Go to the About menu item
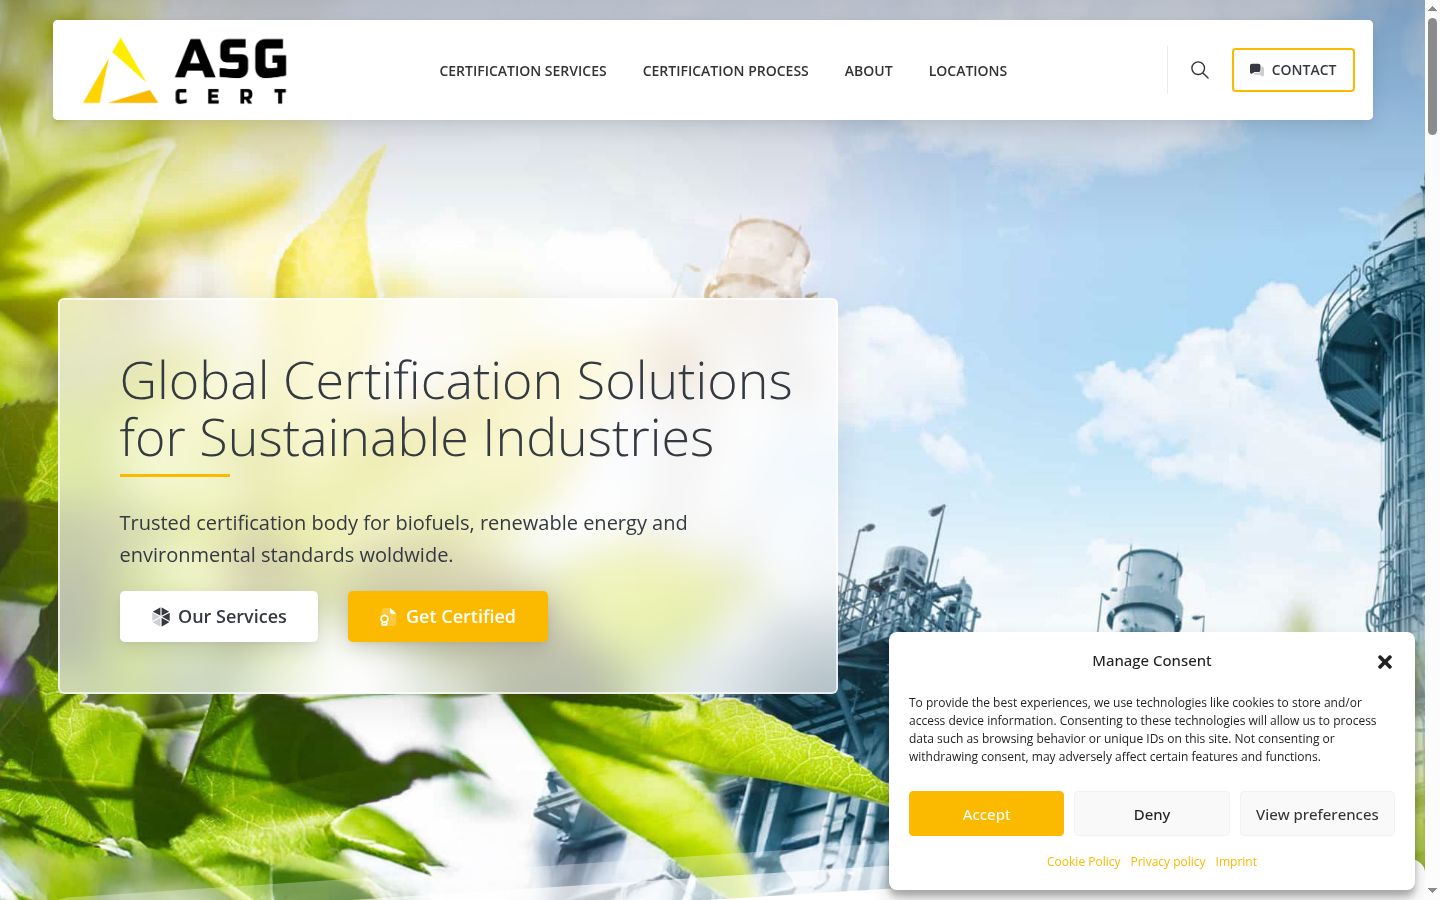Image resolution: width=1440 pixels, height=900 pixels. click(869, 71)
